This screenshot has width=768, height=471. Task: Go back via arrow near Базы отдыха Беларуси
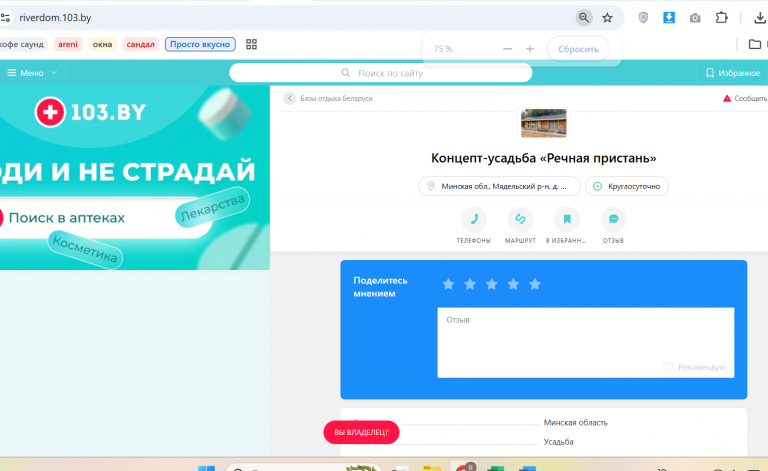coord(289,98)
